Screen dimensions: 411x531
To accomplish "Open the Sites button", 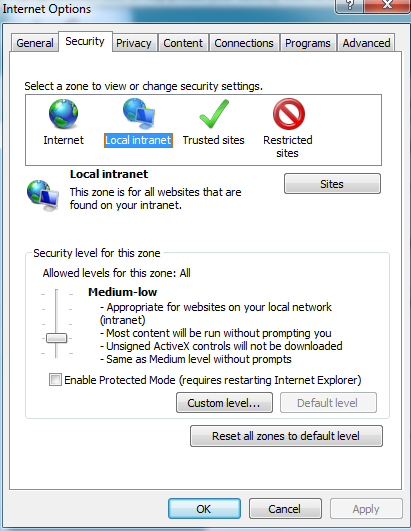I will [x=332, y=184].
